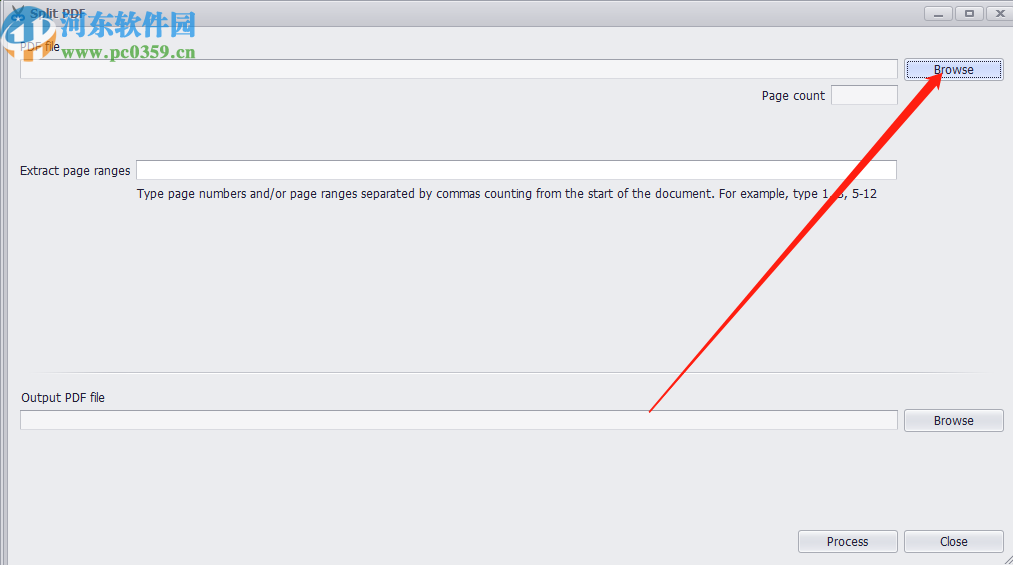
Task: Click the page range hint text
Action: click(506, 194)
